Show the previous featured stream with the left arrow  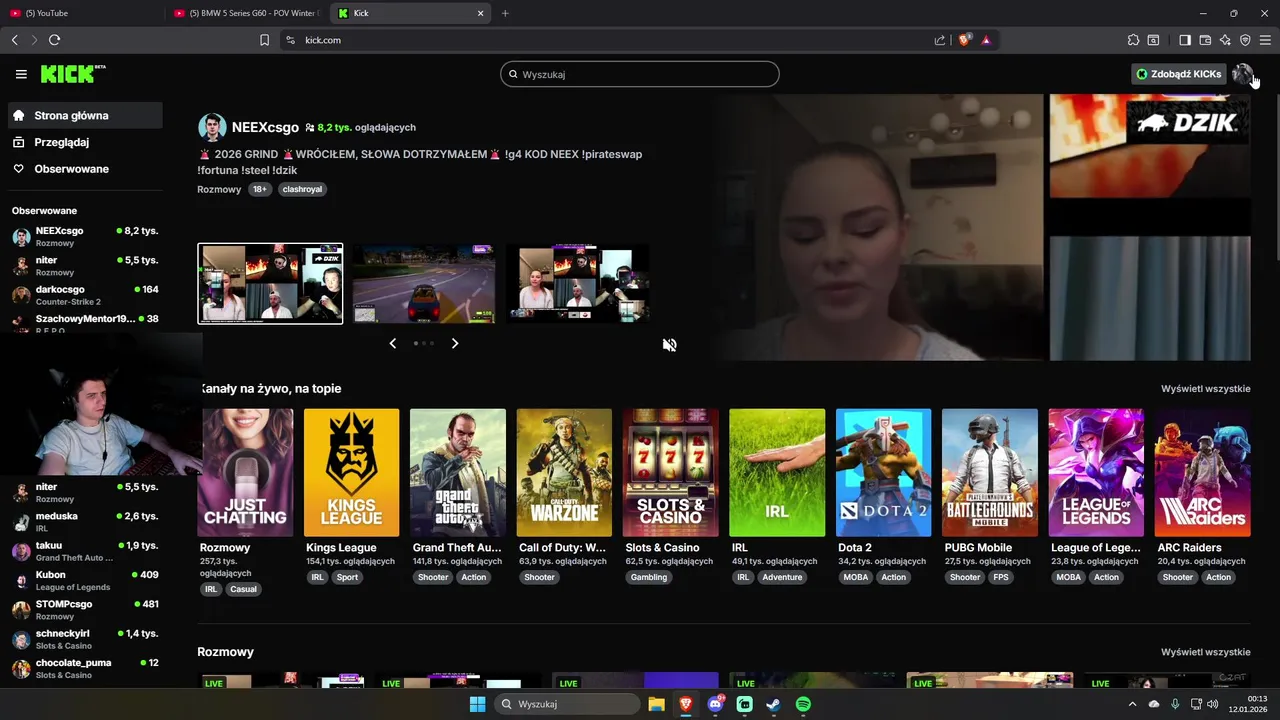pos(392,343)
